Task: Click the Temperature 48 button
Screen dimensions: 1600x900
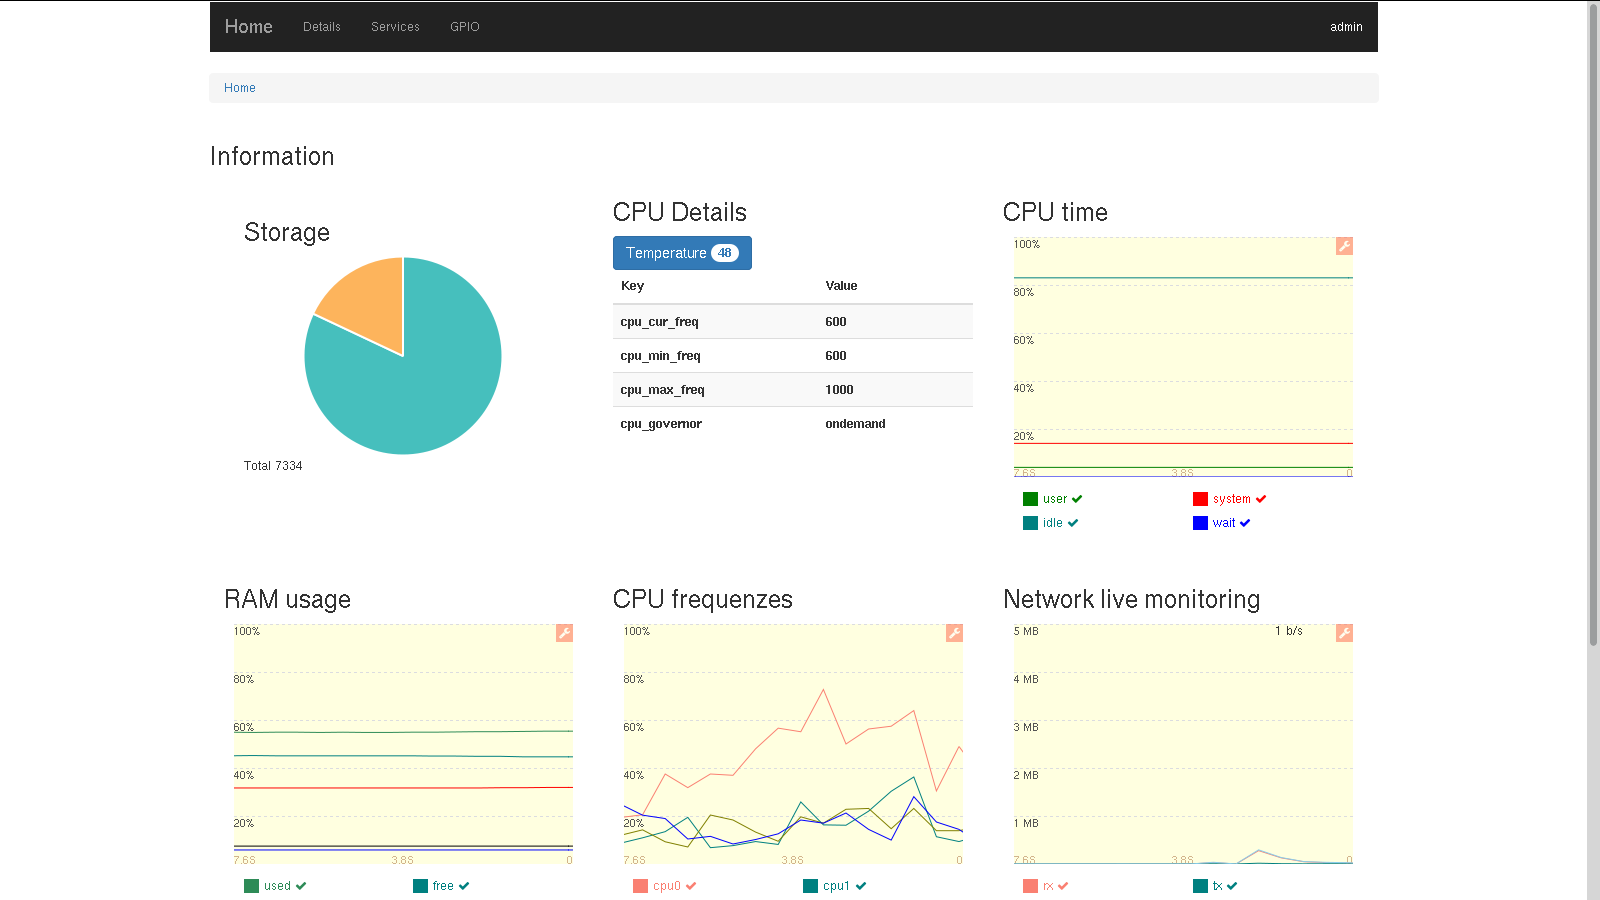Action: tap(682, 253)
